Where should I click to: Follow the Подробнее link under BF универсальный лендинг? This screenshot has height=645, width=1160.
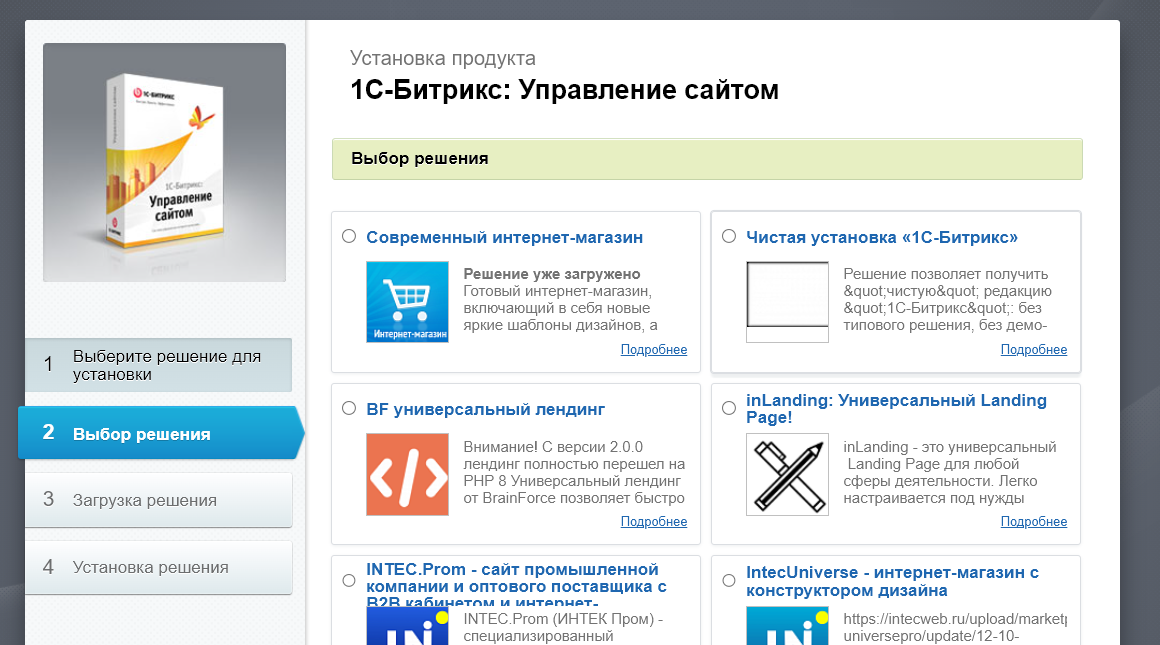(x=654, y=521)
